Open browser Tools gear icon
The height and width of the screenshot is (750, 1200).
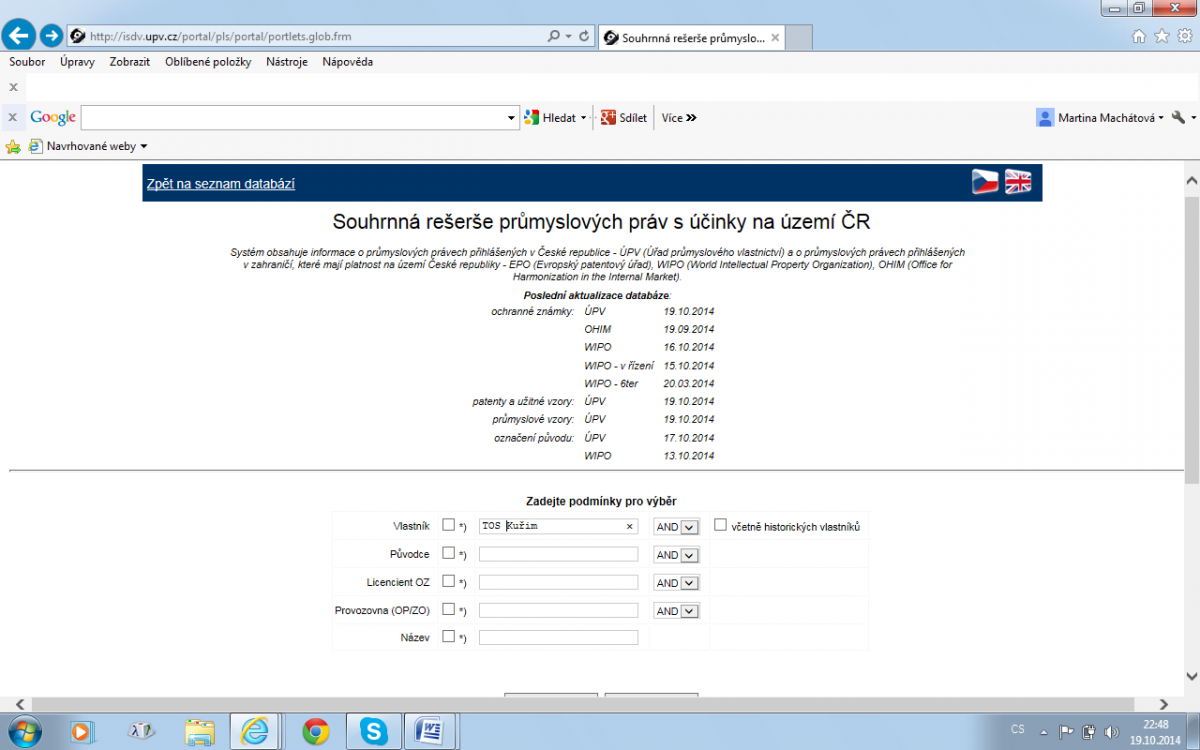coord(1184,36)
